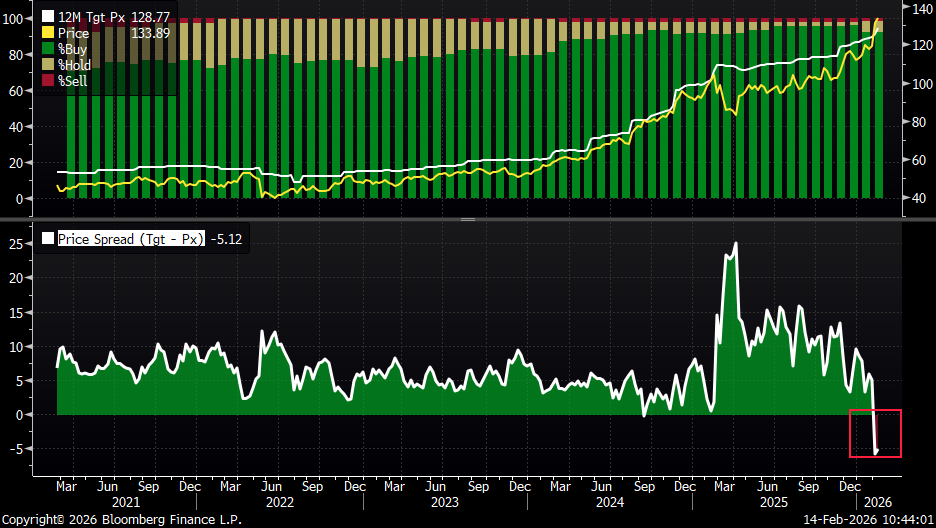936x528 pixels.
Task: Click the 2023 year label on axis
Action: click(445, 502)
